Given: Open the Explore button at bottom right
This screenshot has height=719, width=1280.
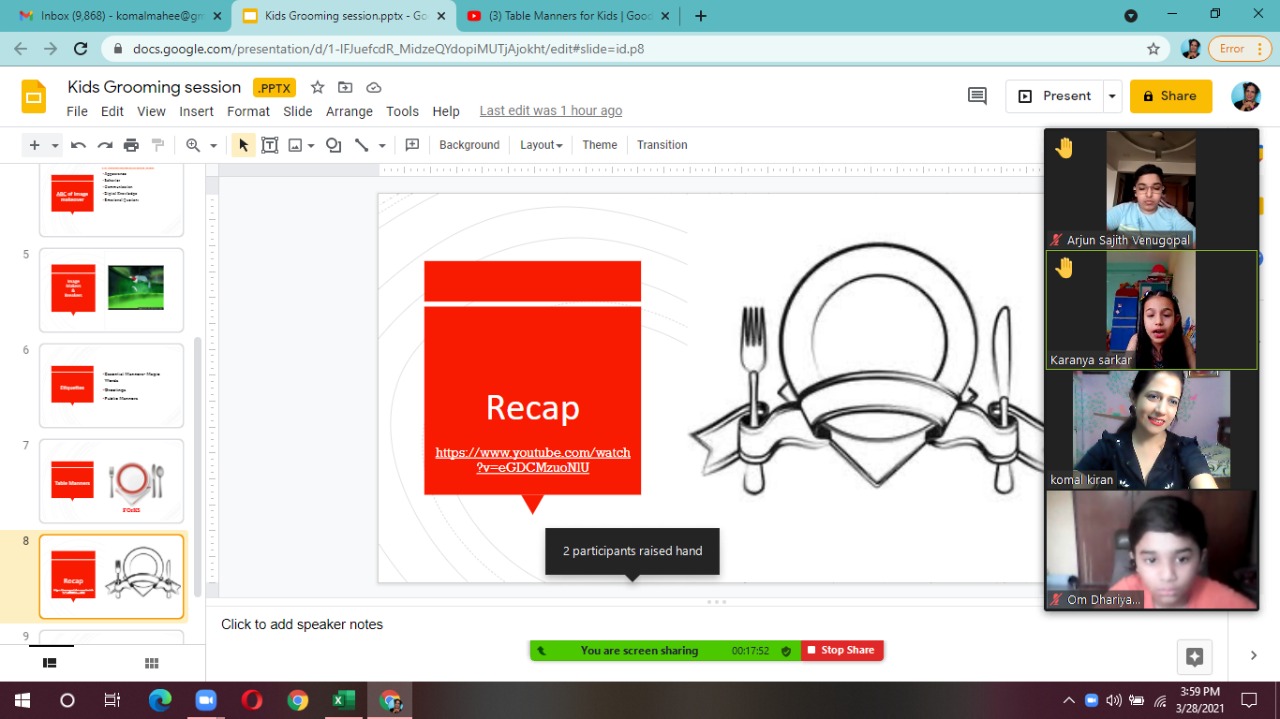Looking at the screenshot, I should pyautogui.click(x=1194, y=656).
